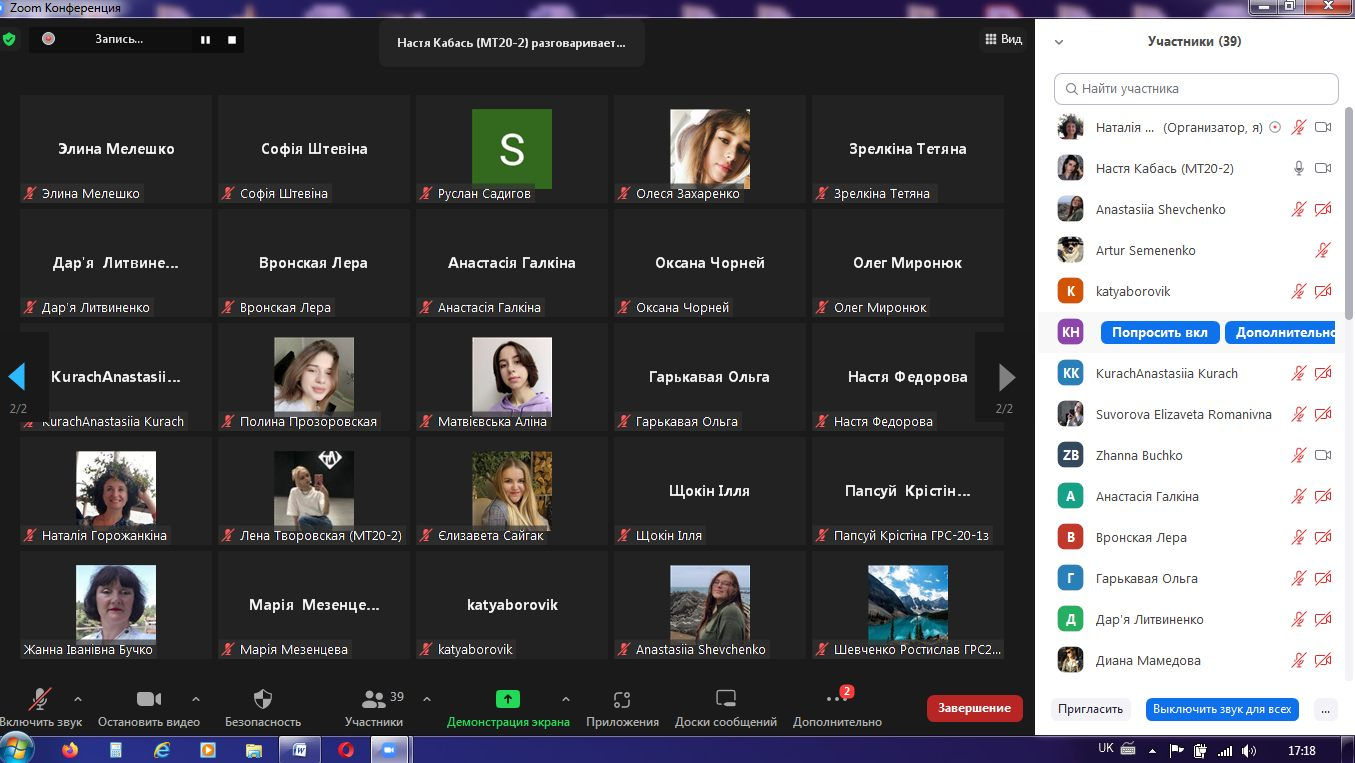The image size is (1355, 763).
Task: Toggle camera-off icon for Anastasiia Shevchenko
Action: pos(1323,209)
